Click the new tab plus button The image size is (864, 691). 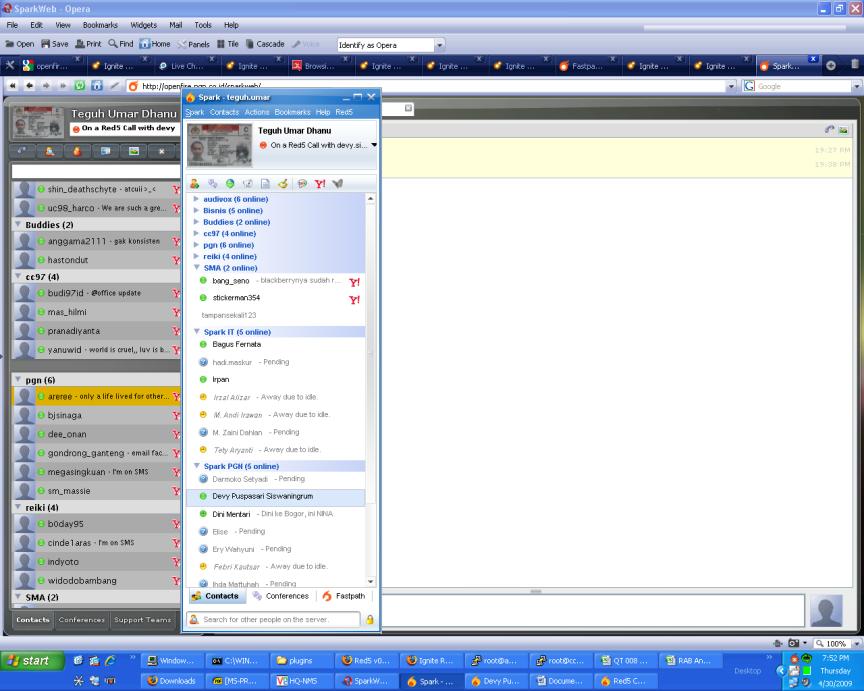(831, 66)
